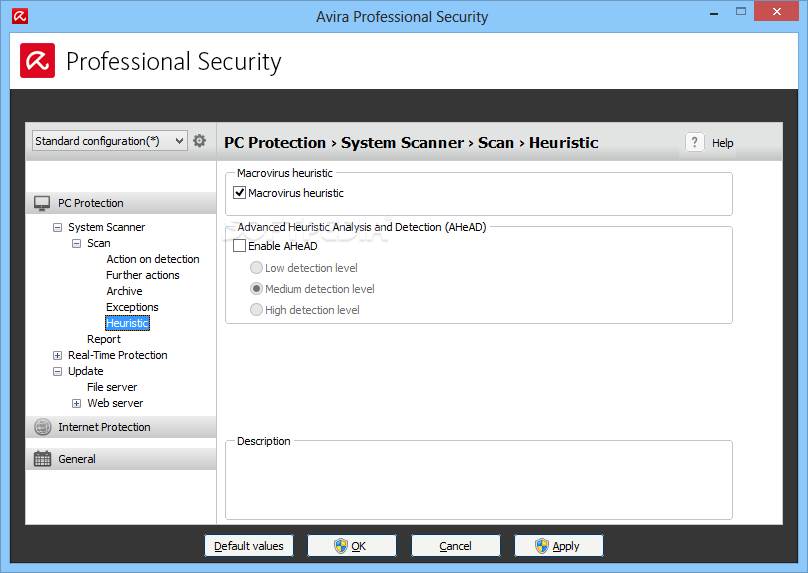Click the Internet Protection globe icon
This screenshot has width=808, height=573.
pos(43,427)
